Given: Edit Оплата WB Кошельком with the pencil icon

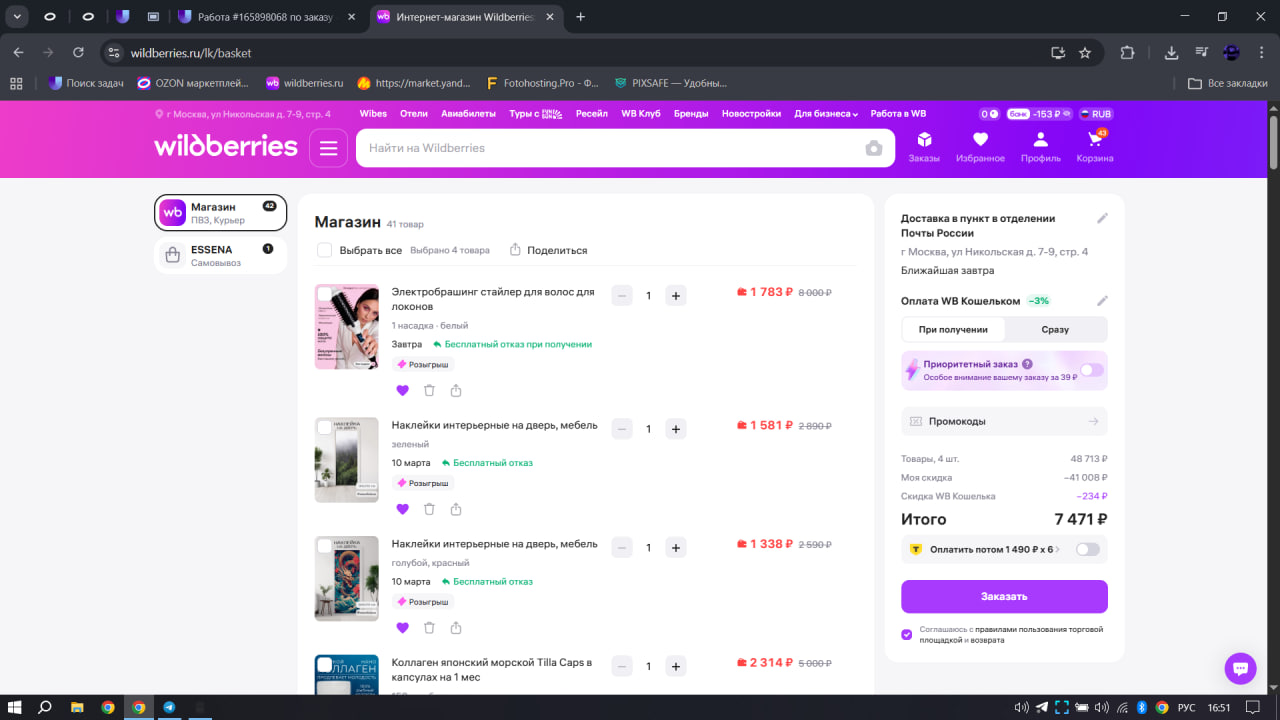Looking at the screenshot, I should coord(1102,301).
